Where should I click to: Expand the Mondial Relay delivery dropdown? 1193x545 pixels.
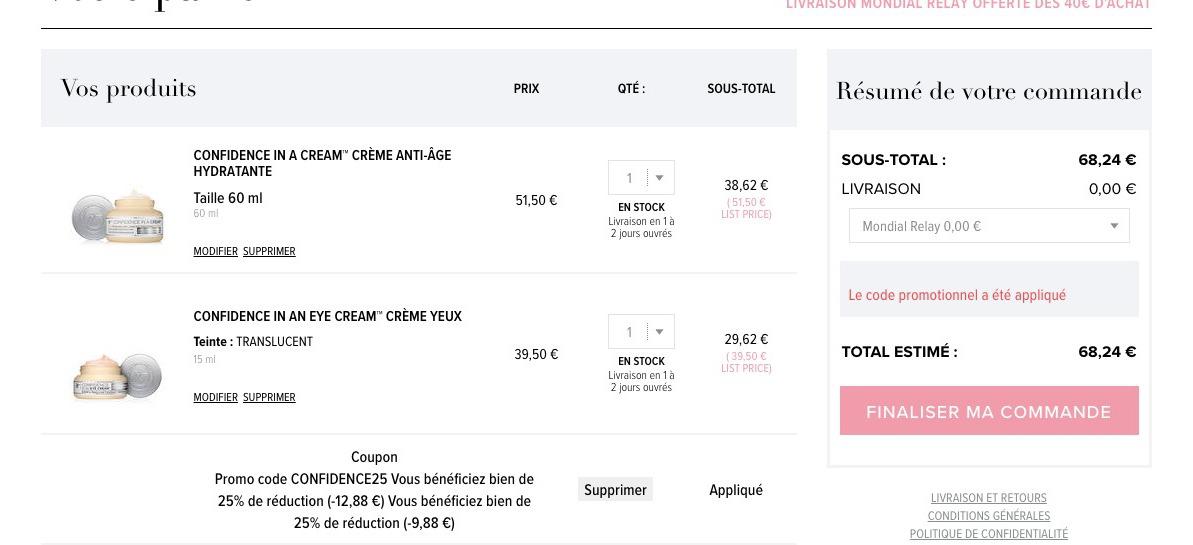pos(989,226)
